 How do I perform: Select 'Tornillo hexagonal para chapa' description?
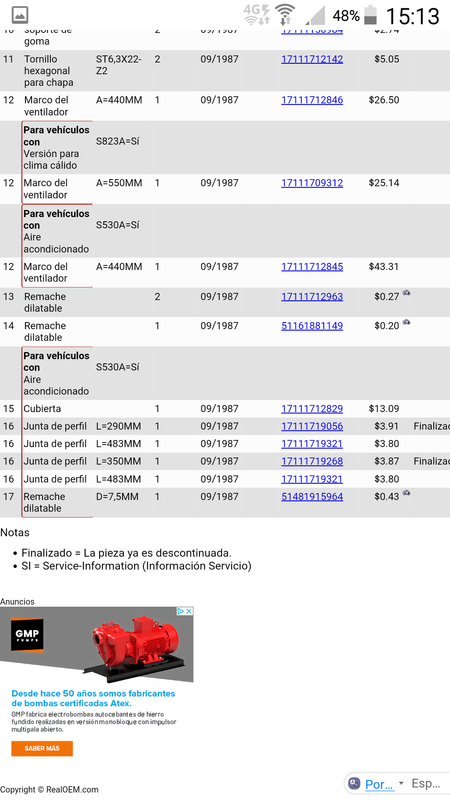48,71
